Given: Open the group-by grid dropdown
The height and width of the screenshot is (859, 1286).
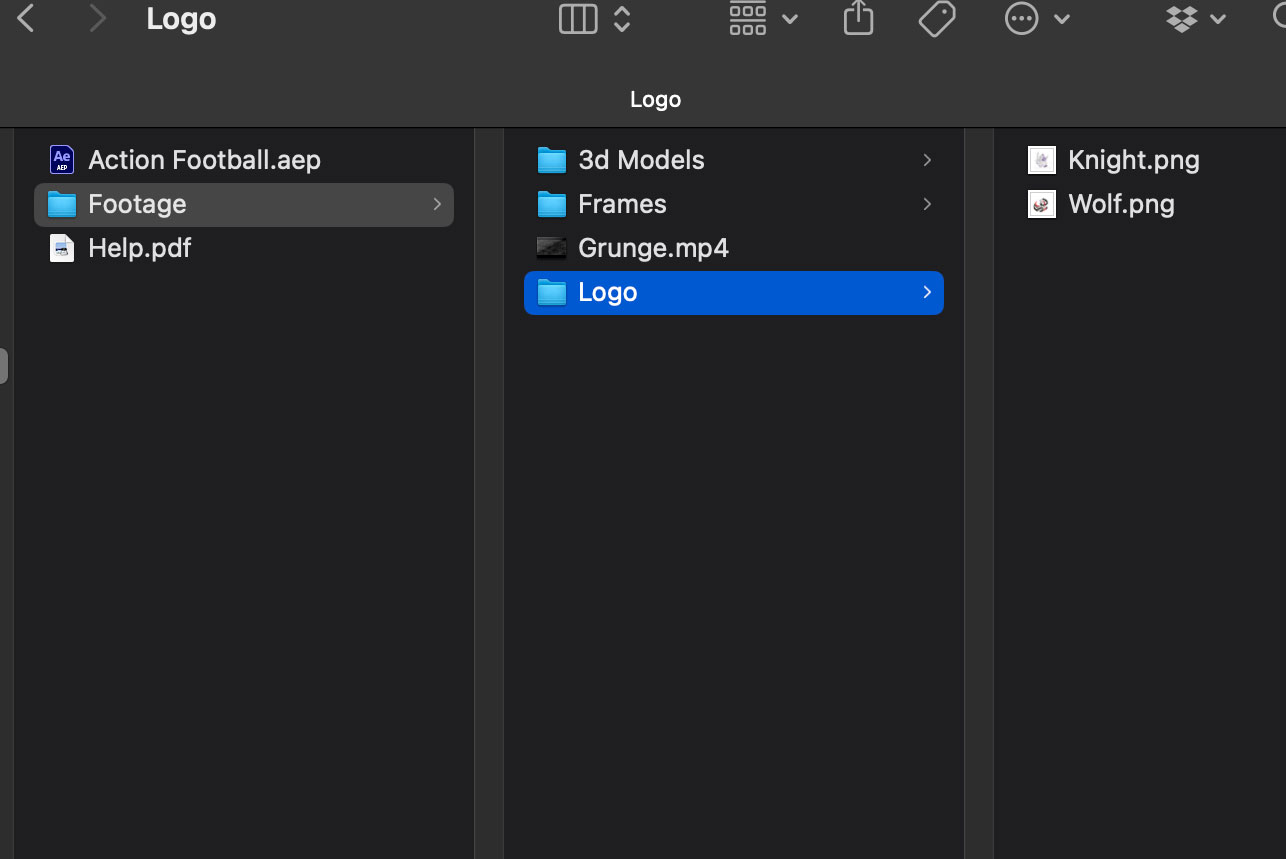Looking at the screenshot, I should [x=763, y=19].
